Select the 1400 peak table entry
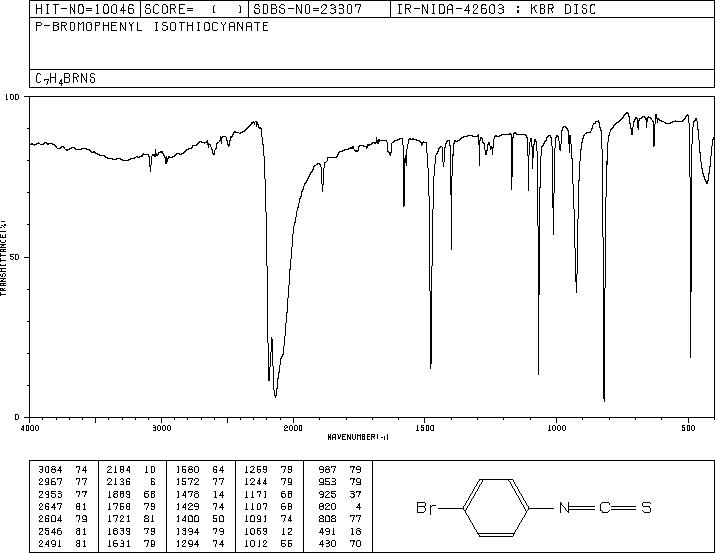Image resolution: width=715 pixels, height=553 pixels. (x=200, y=519)
